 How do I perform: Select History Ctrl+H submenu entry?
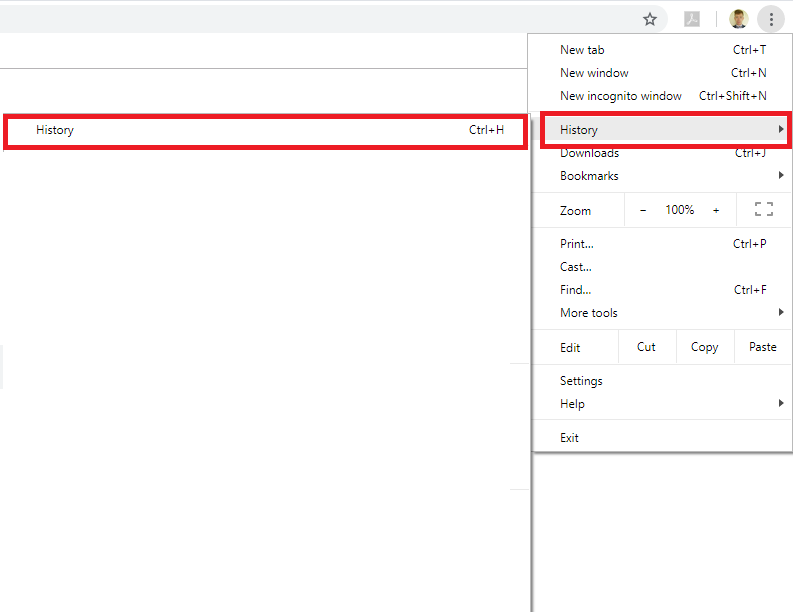pos(265,130)
